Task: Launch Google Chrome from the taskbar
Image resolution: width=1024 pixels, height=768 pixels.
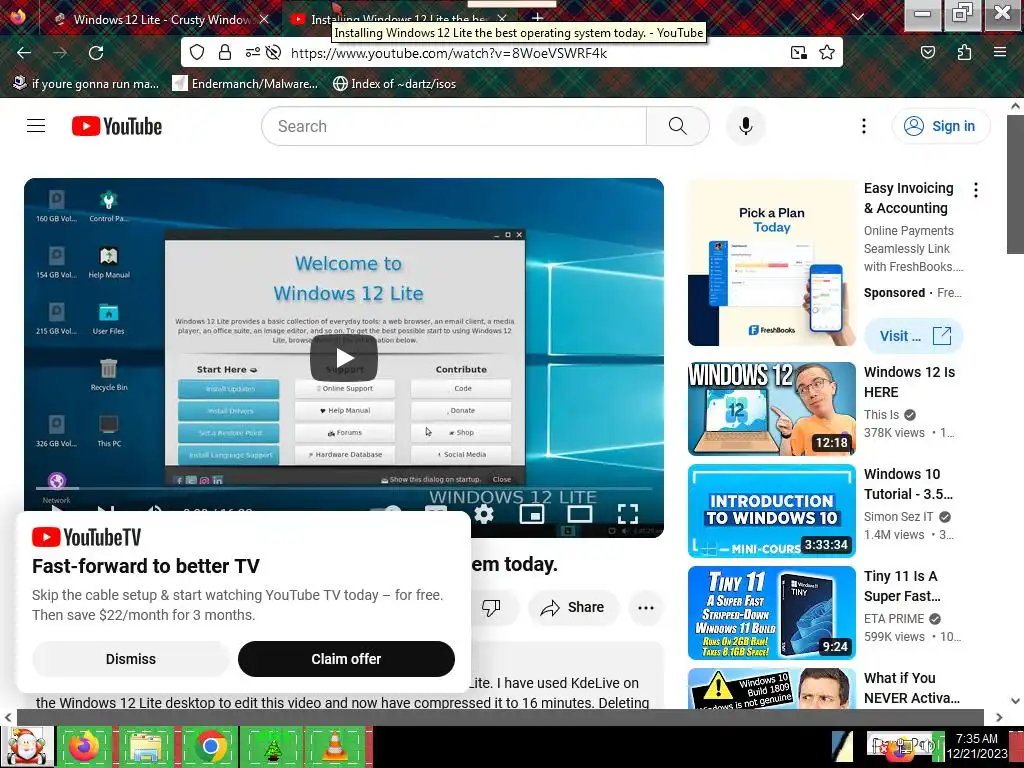Action: point(210,746)
